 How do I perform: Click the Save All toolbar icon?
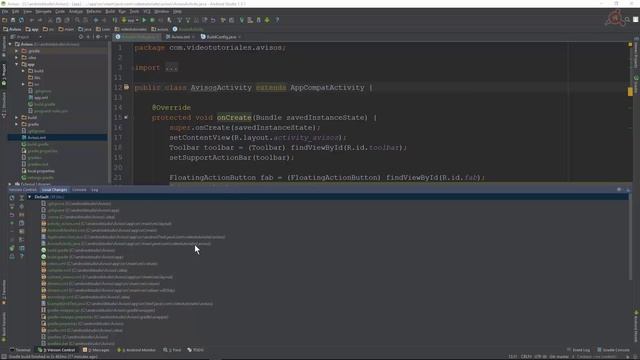coord(13,20)
